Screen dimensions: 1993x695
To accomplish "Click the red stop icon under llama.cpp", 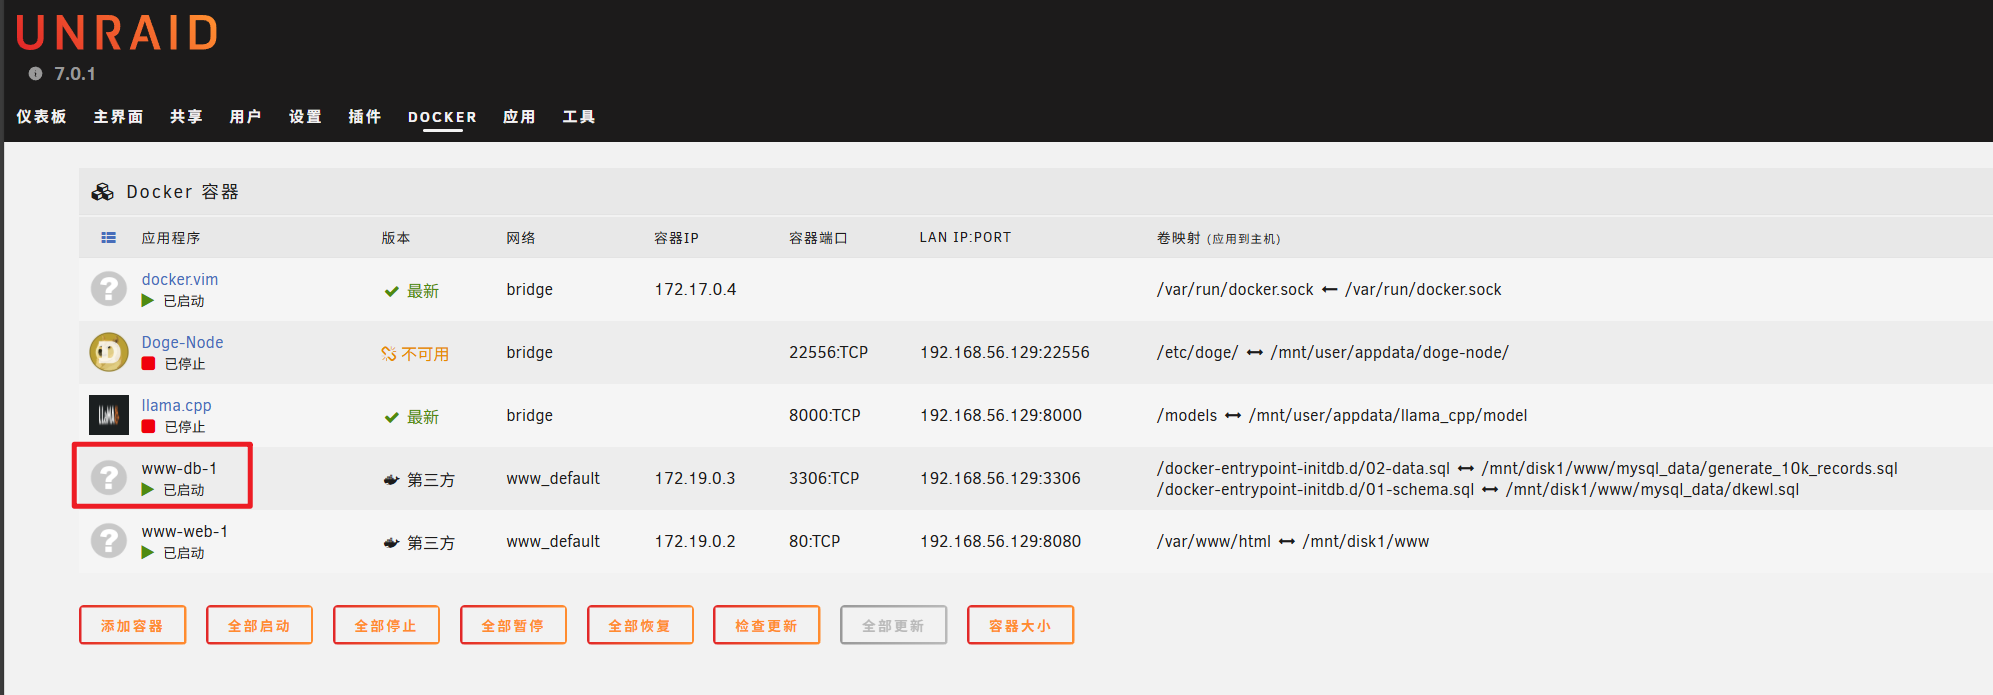I will (148, 427).
